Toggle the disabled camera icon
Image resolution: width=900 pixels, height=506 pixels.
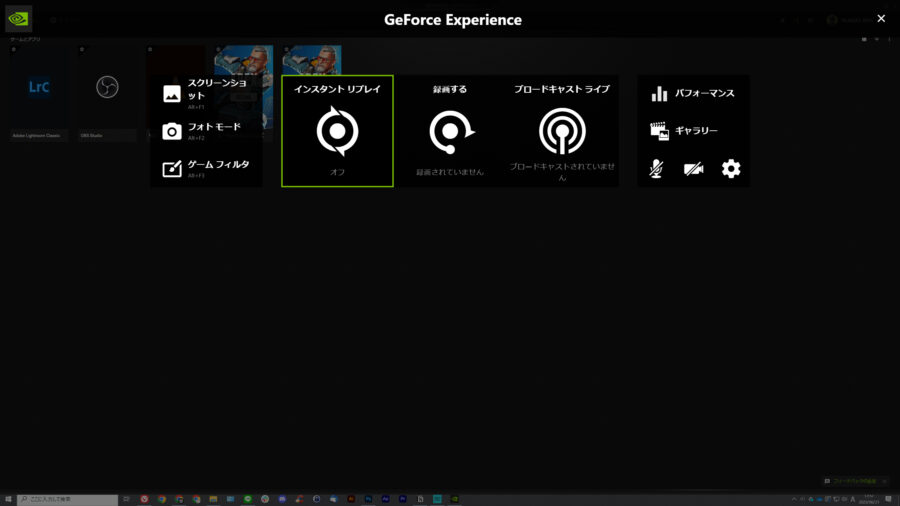[693, 169]
